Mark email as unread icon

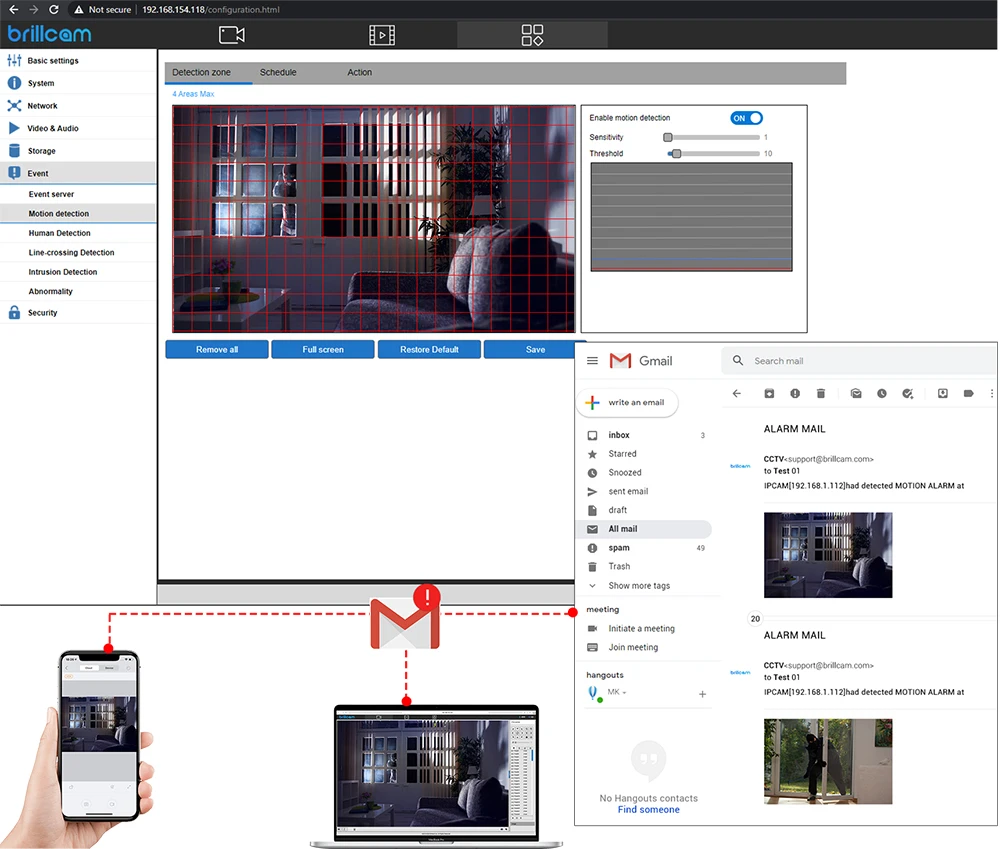click(x=856, y=394)
